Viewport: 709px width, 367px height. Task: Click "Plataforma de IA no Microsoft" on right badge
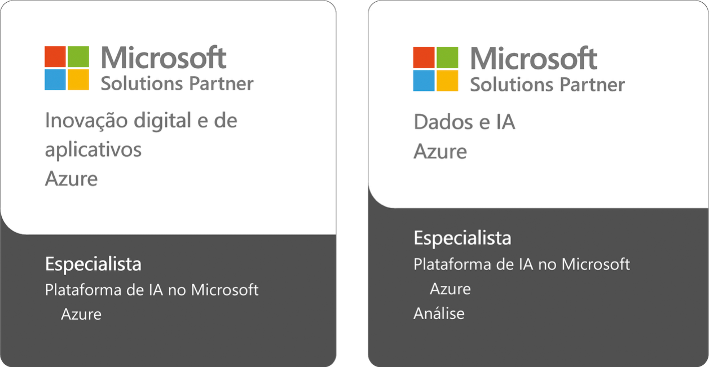pyautogui.click(x=522, y=264)
